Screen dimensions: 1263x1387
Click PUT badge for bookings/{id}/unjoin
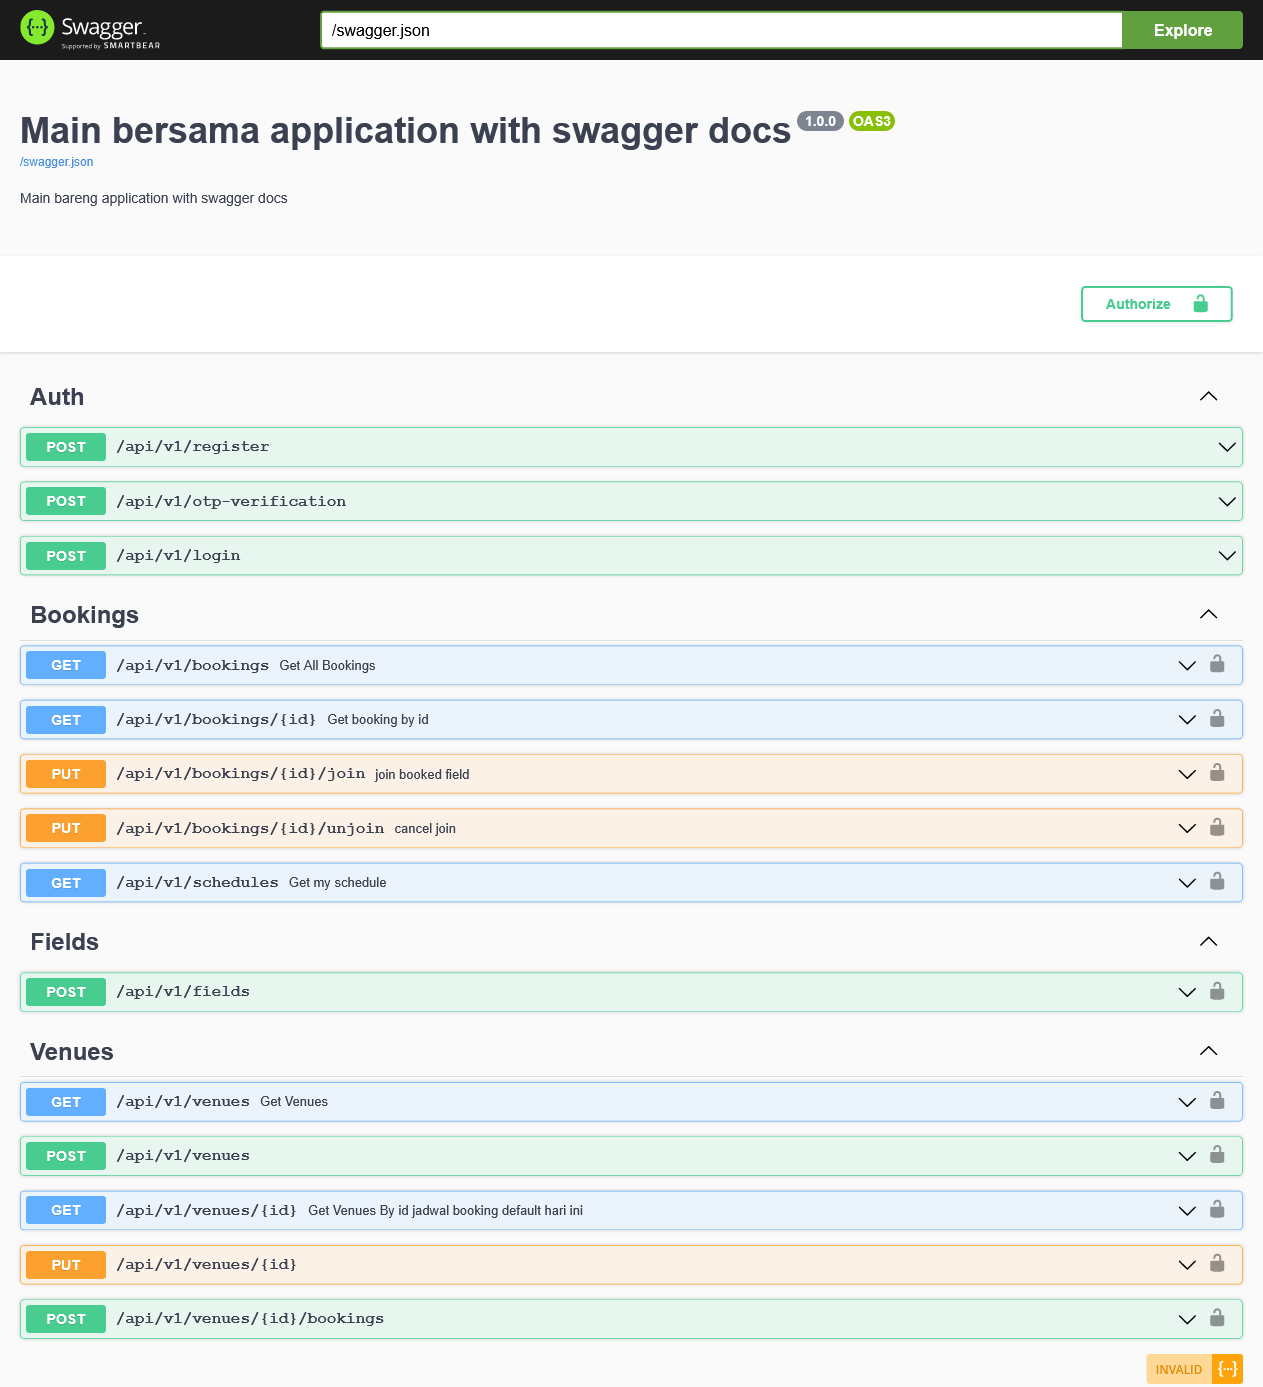coord(66,828)
